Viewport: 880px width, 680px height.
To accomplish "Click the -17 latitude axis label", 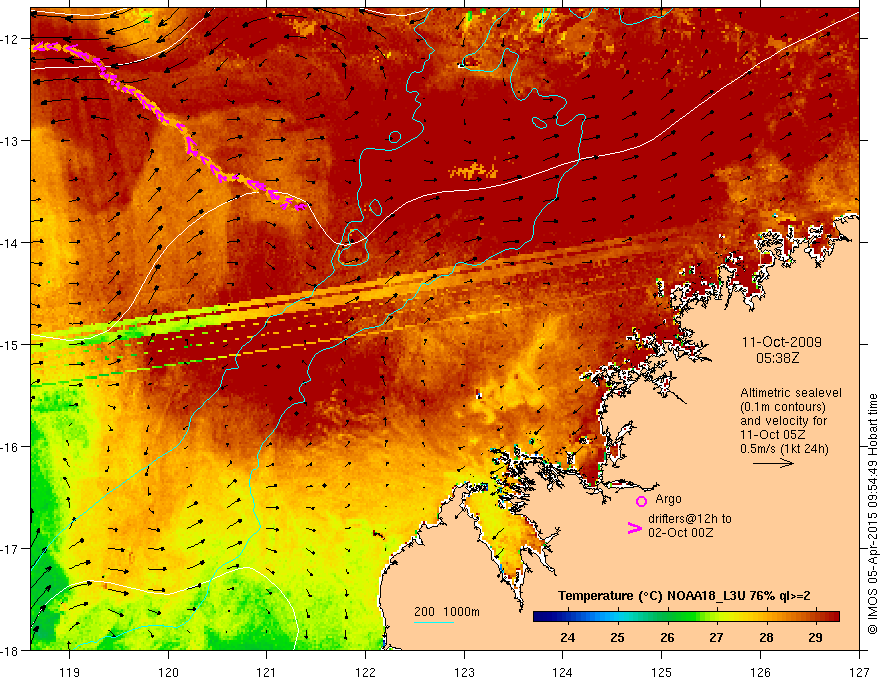I will [x=10, y=549].
